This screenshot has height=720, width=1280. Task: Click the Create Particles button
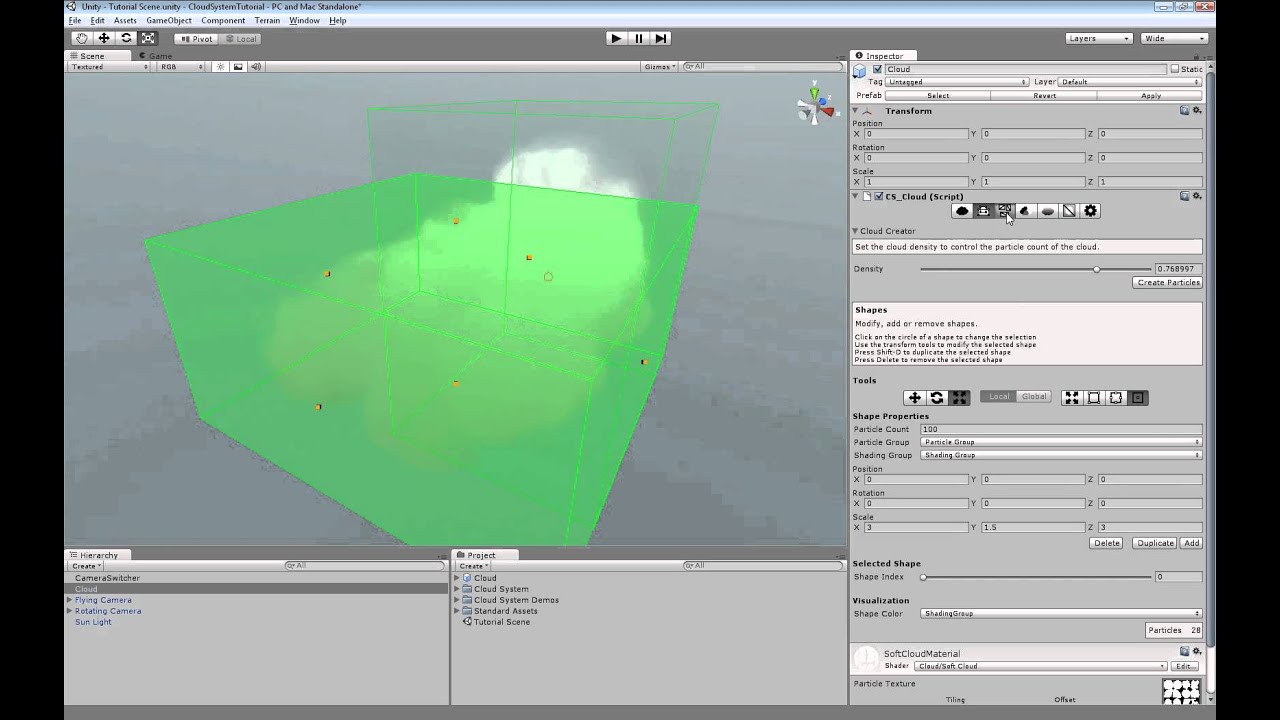[x=1170, y=282]
